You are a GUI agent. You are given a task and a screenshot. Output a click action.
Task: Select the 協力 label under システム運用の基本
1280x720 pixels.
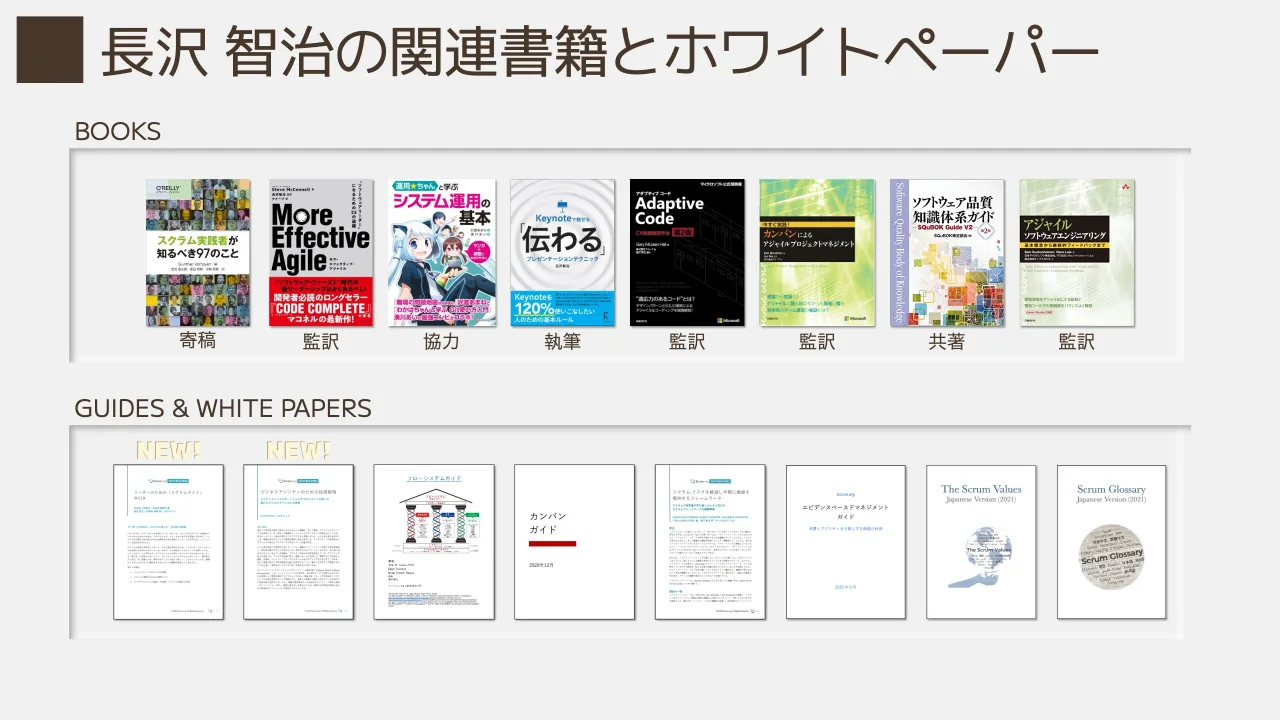point(442,341)
